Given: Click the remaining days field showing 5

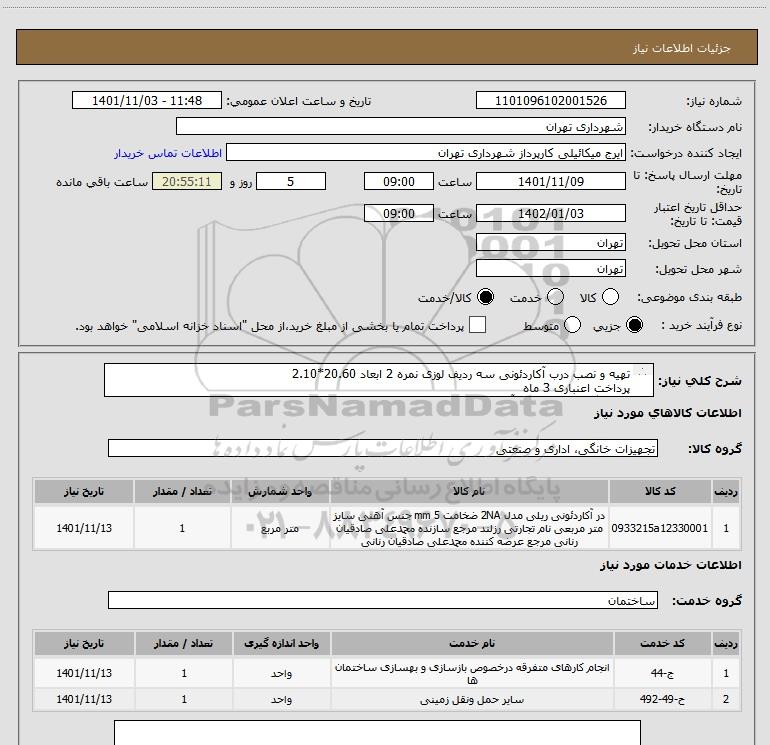Looking at the screenshot, I should tap(291, 181).
